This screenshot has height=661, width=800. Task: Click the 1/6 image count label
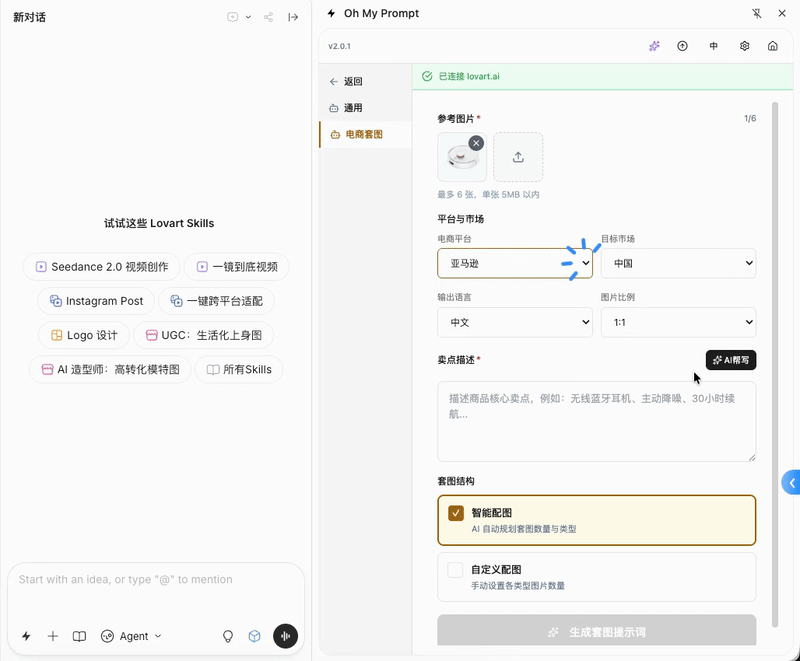749,118
